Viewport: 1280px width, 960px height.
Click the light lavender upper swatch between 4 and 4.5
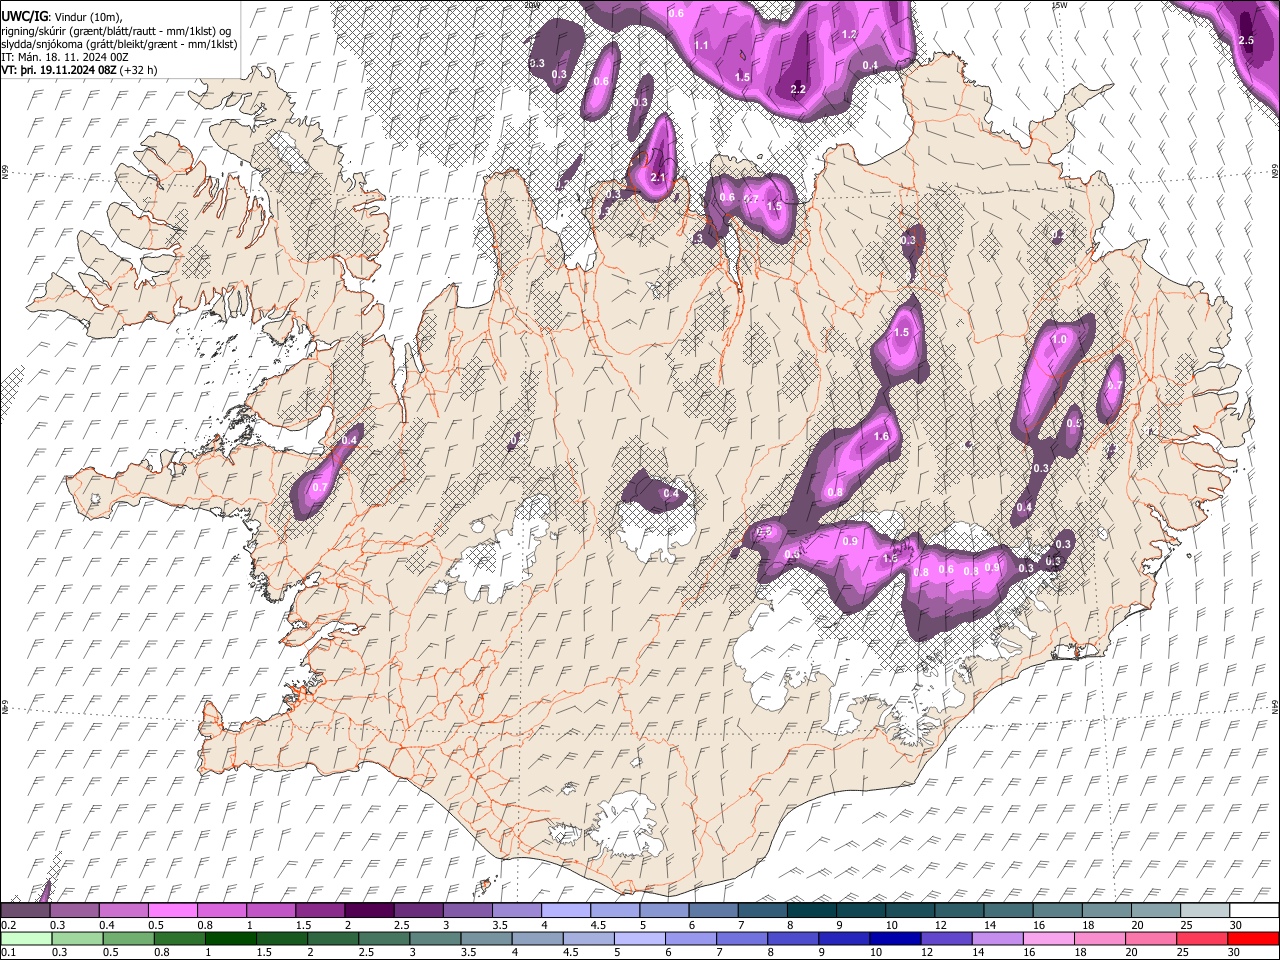click(567, 911)
